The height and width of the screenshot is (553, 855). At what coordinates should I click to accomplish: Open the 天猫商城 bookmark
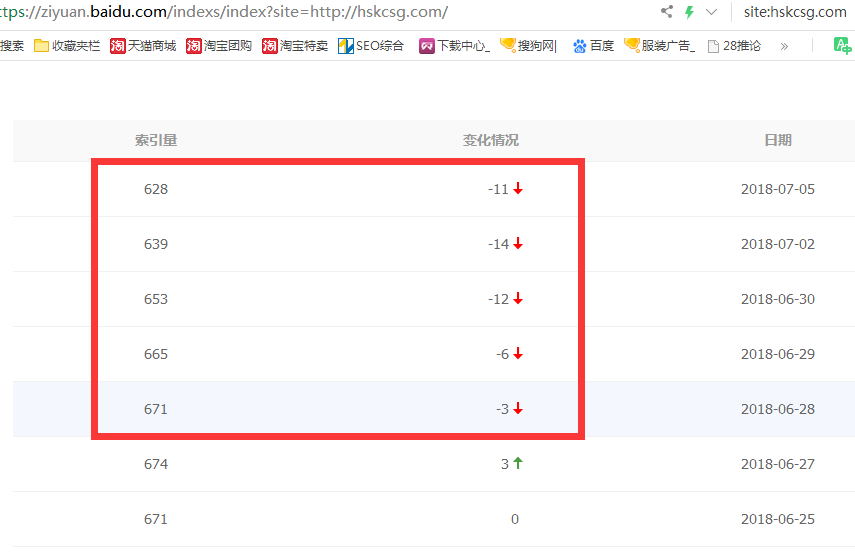143,46
